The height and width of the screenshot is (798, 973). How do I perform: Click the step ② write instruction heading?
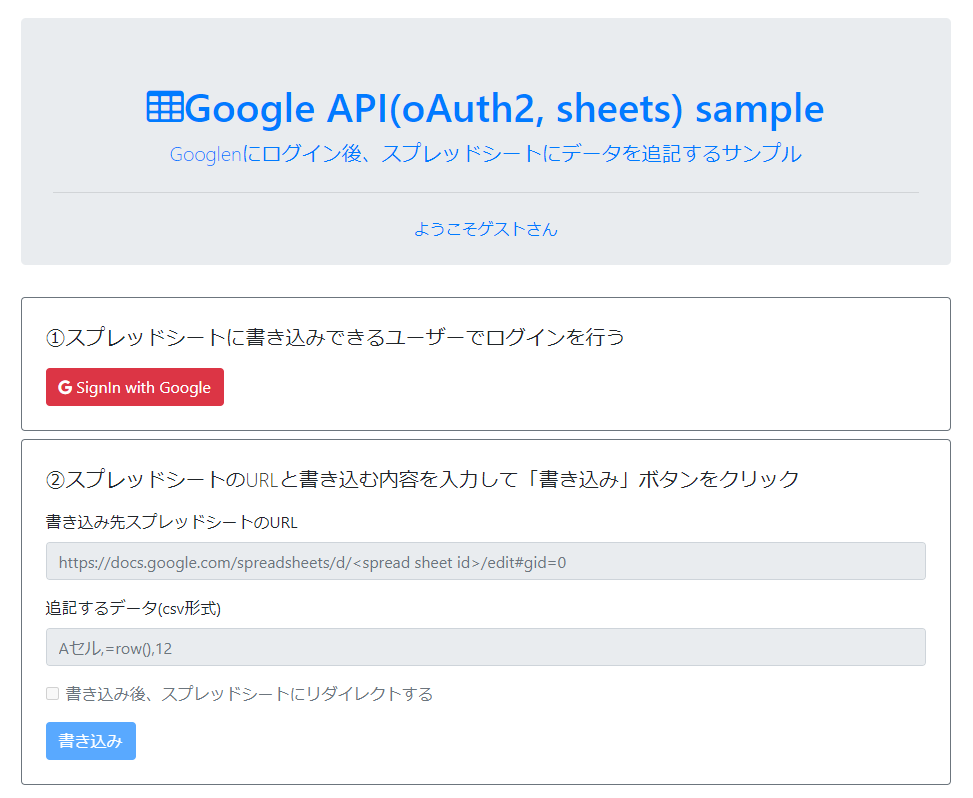pyautogui.click(x=423, y=479)
